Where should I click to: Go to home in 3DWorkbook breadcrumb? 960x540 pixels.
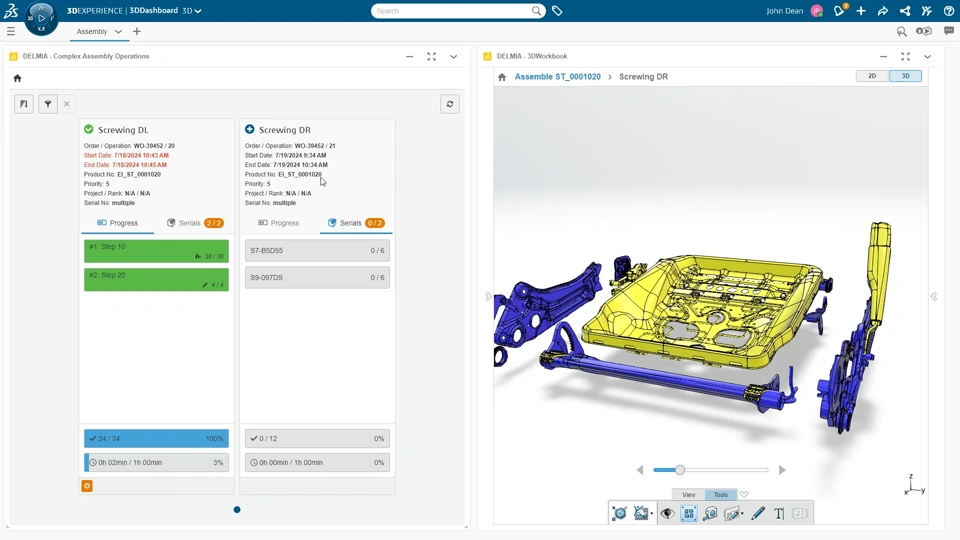[x=502, y=77]
